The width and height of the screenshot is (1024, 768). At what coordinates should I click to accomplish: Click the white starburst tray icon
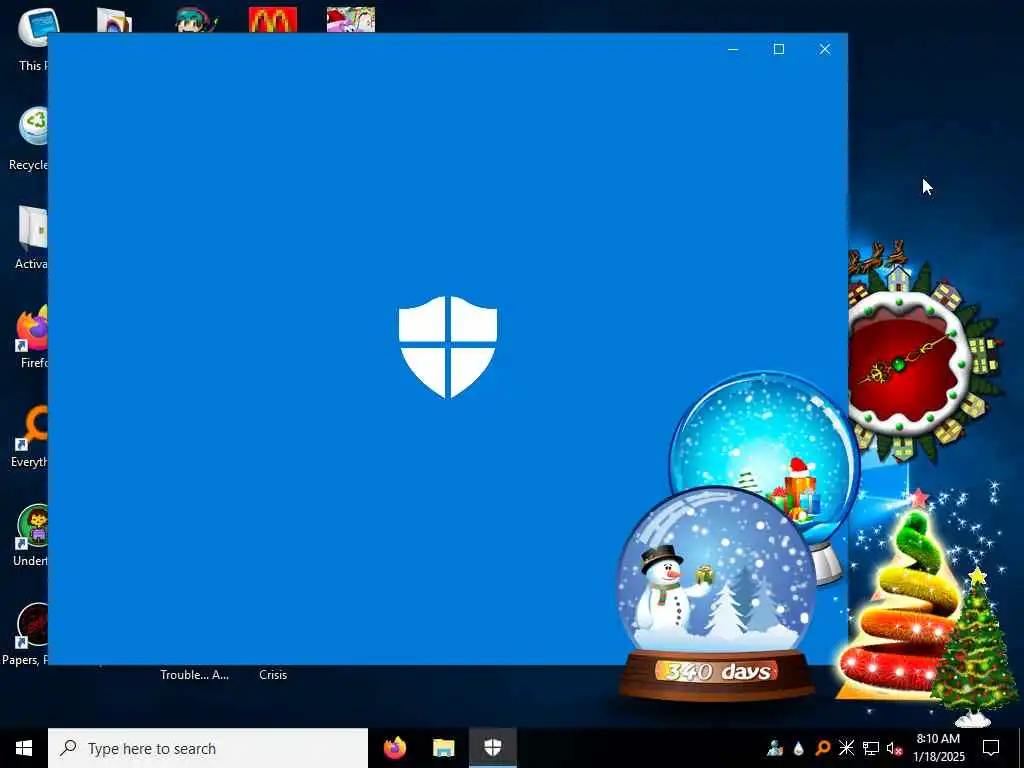click(x=846, y=748)
